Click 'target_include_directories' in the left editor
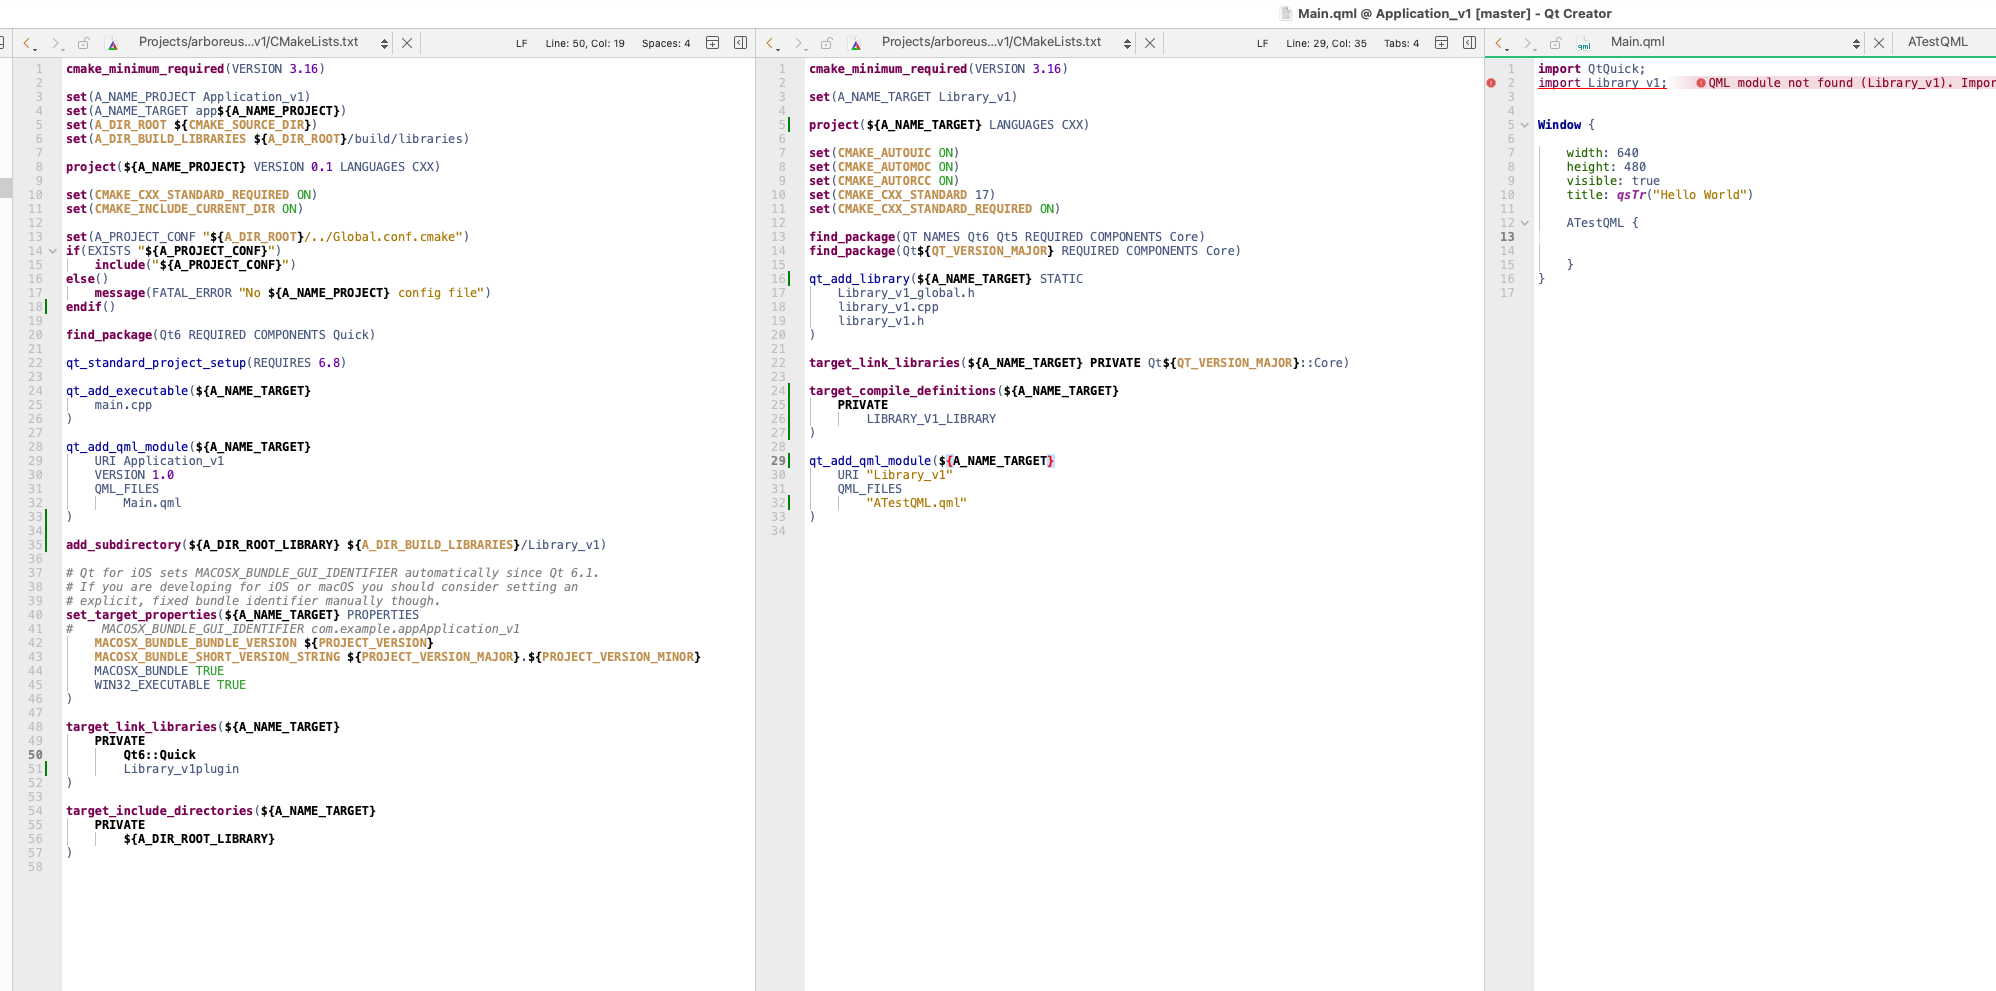The width and height of the screenshot is (1996, 991). point(160,811)
